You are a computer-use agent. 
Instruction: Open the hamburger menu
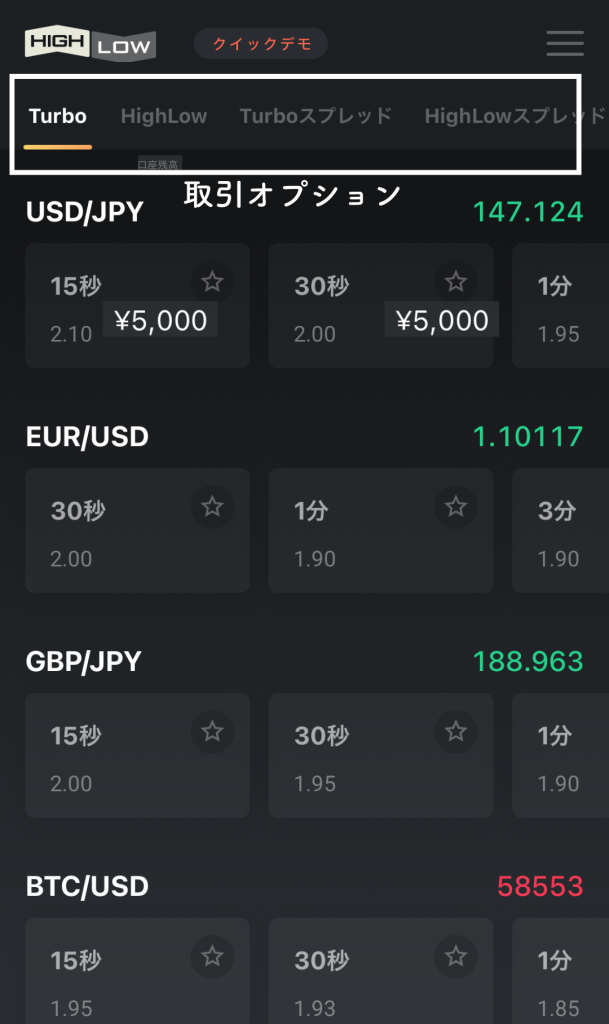tap(565, 43)
